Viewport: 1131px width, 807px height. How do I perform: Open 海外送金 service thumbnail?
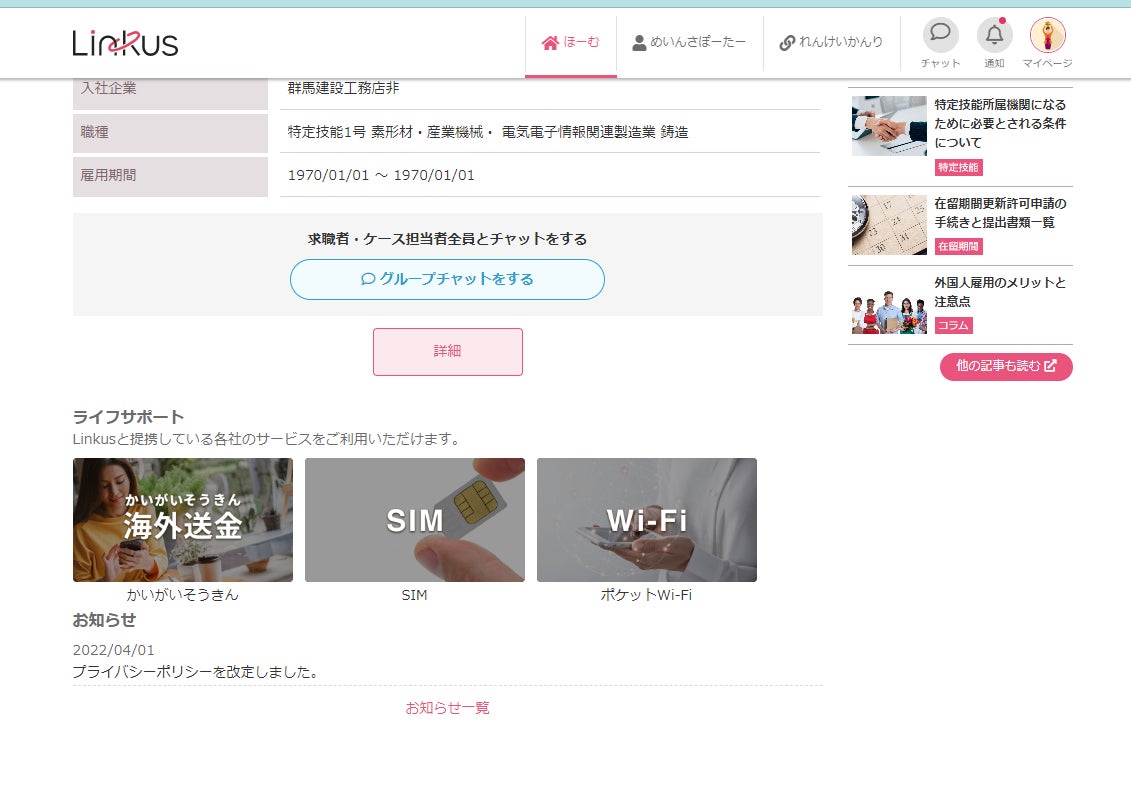click(x=182, y=519)
